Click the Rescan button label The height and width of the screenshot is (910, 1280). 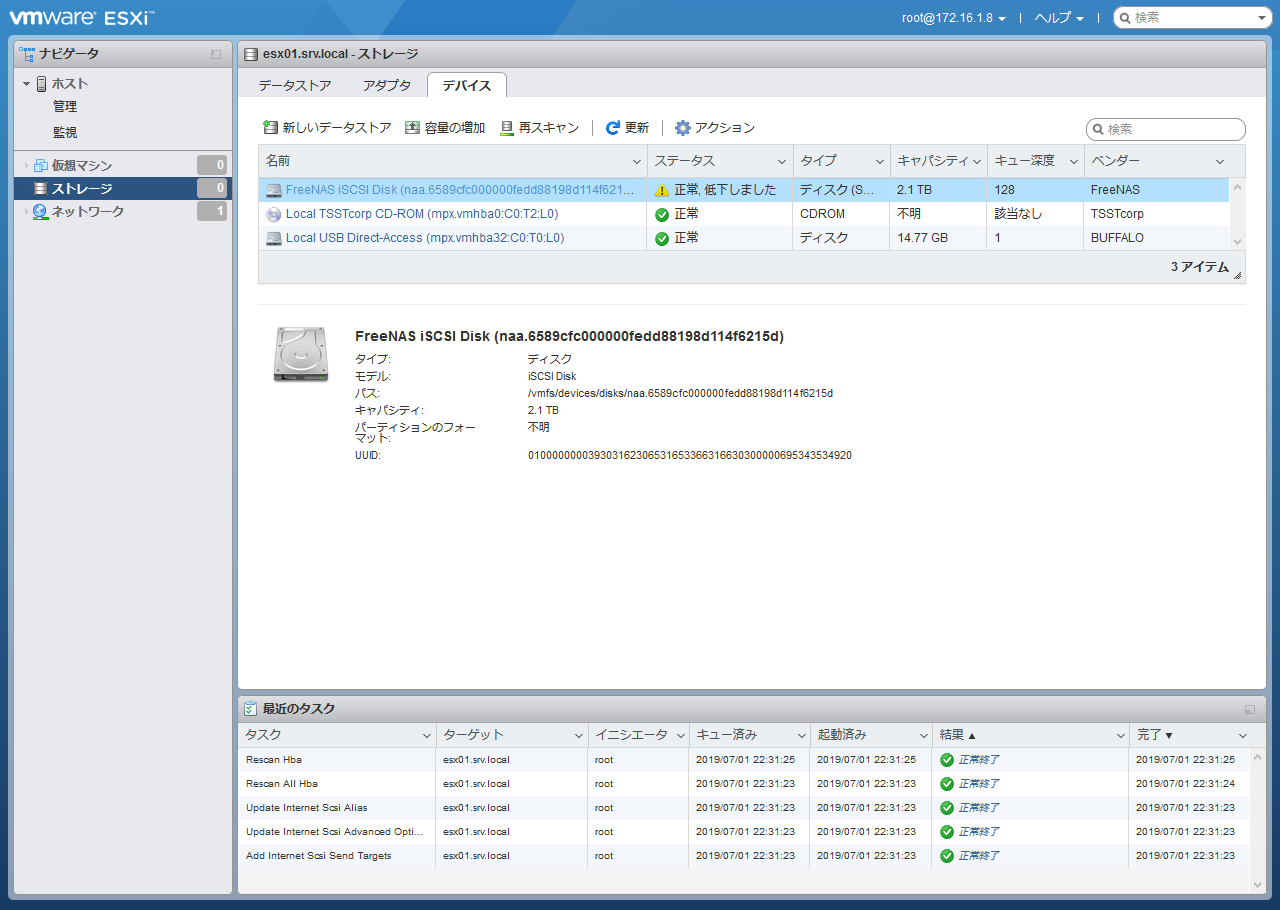point(549,128)
